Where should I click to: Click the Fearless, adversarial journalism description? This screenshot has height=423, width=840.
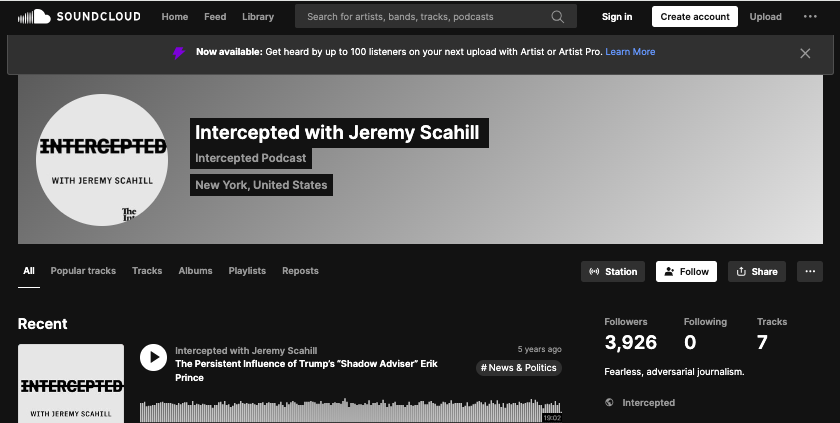[x=674, y=372]
